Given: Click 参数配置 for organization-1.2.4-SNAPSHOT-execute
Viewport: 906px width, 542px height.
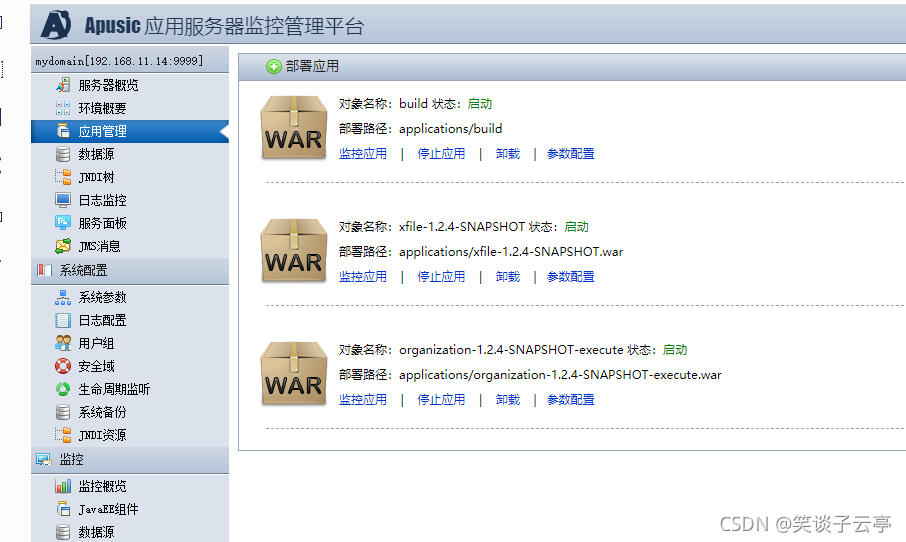Looking at the screenshot, I should pyautogui.click(x=571, y=400).
